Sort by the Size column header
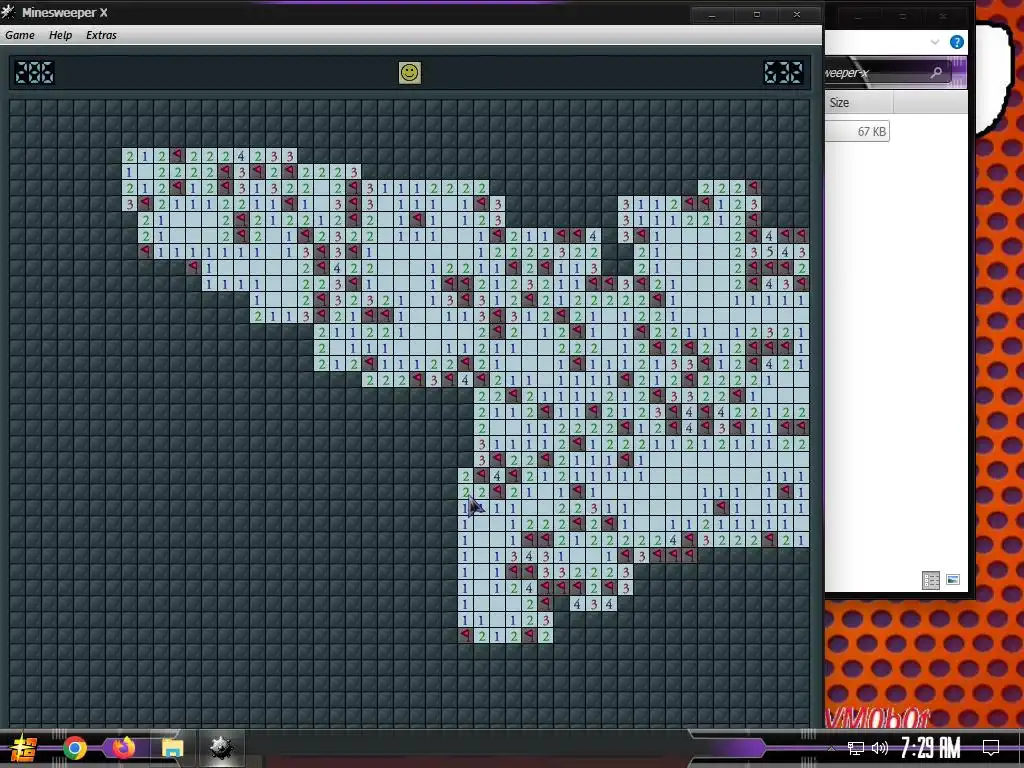 coord(858,103)
